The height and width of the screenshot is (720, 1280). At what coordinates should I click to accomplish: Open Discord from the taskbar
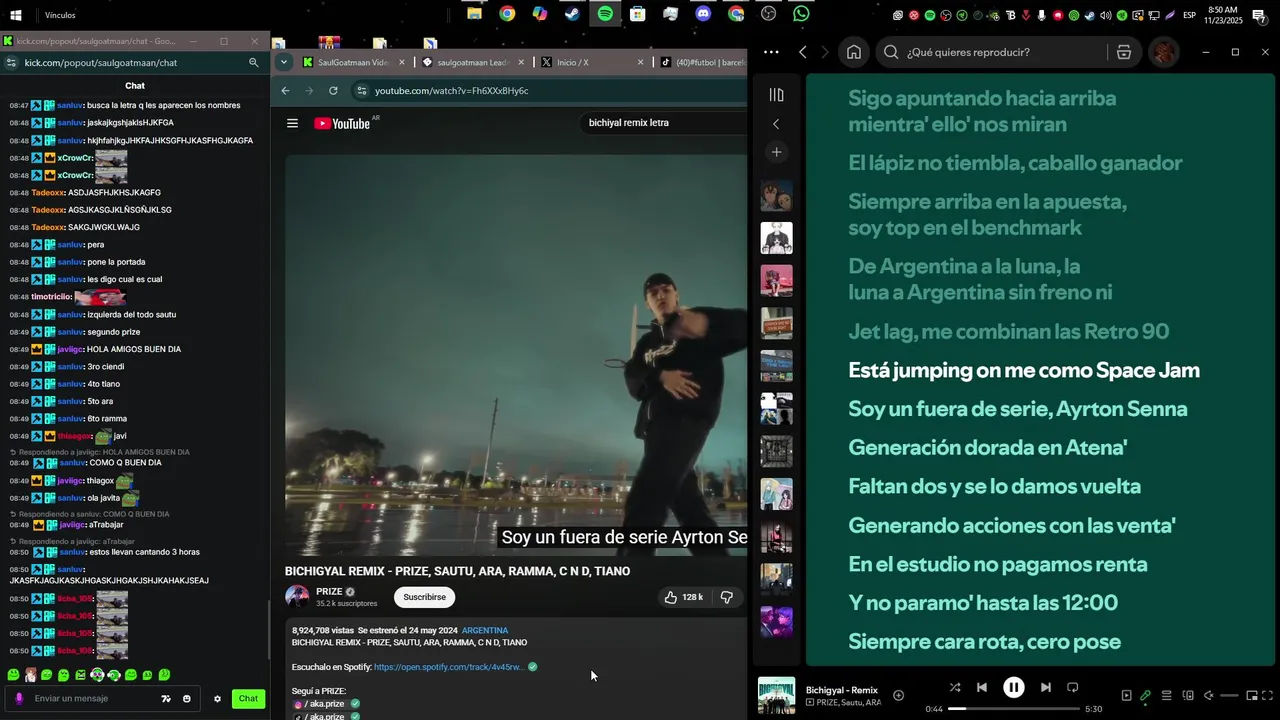[703, 14]
